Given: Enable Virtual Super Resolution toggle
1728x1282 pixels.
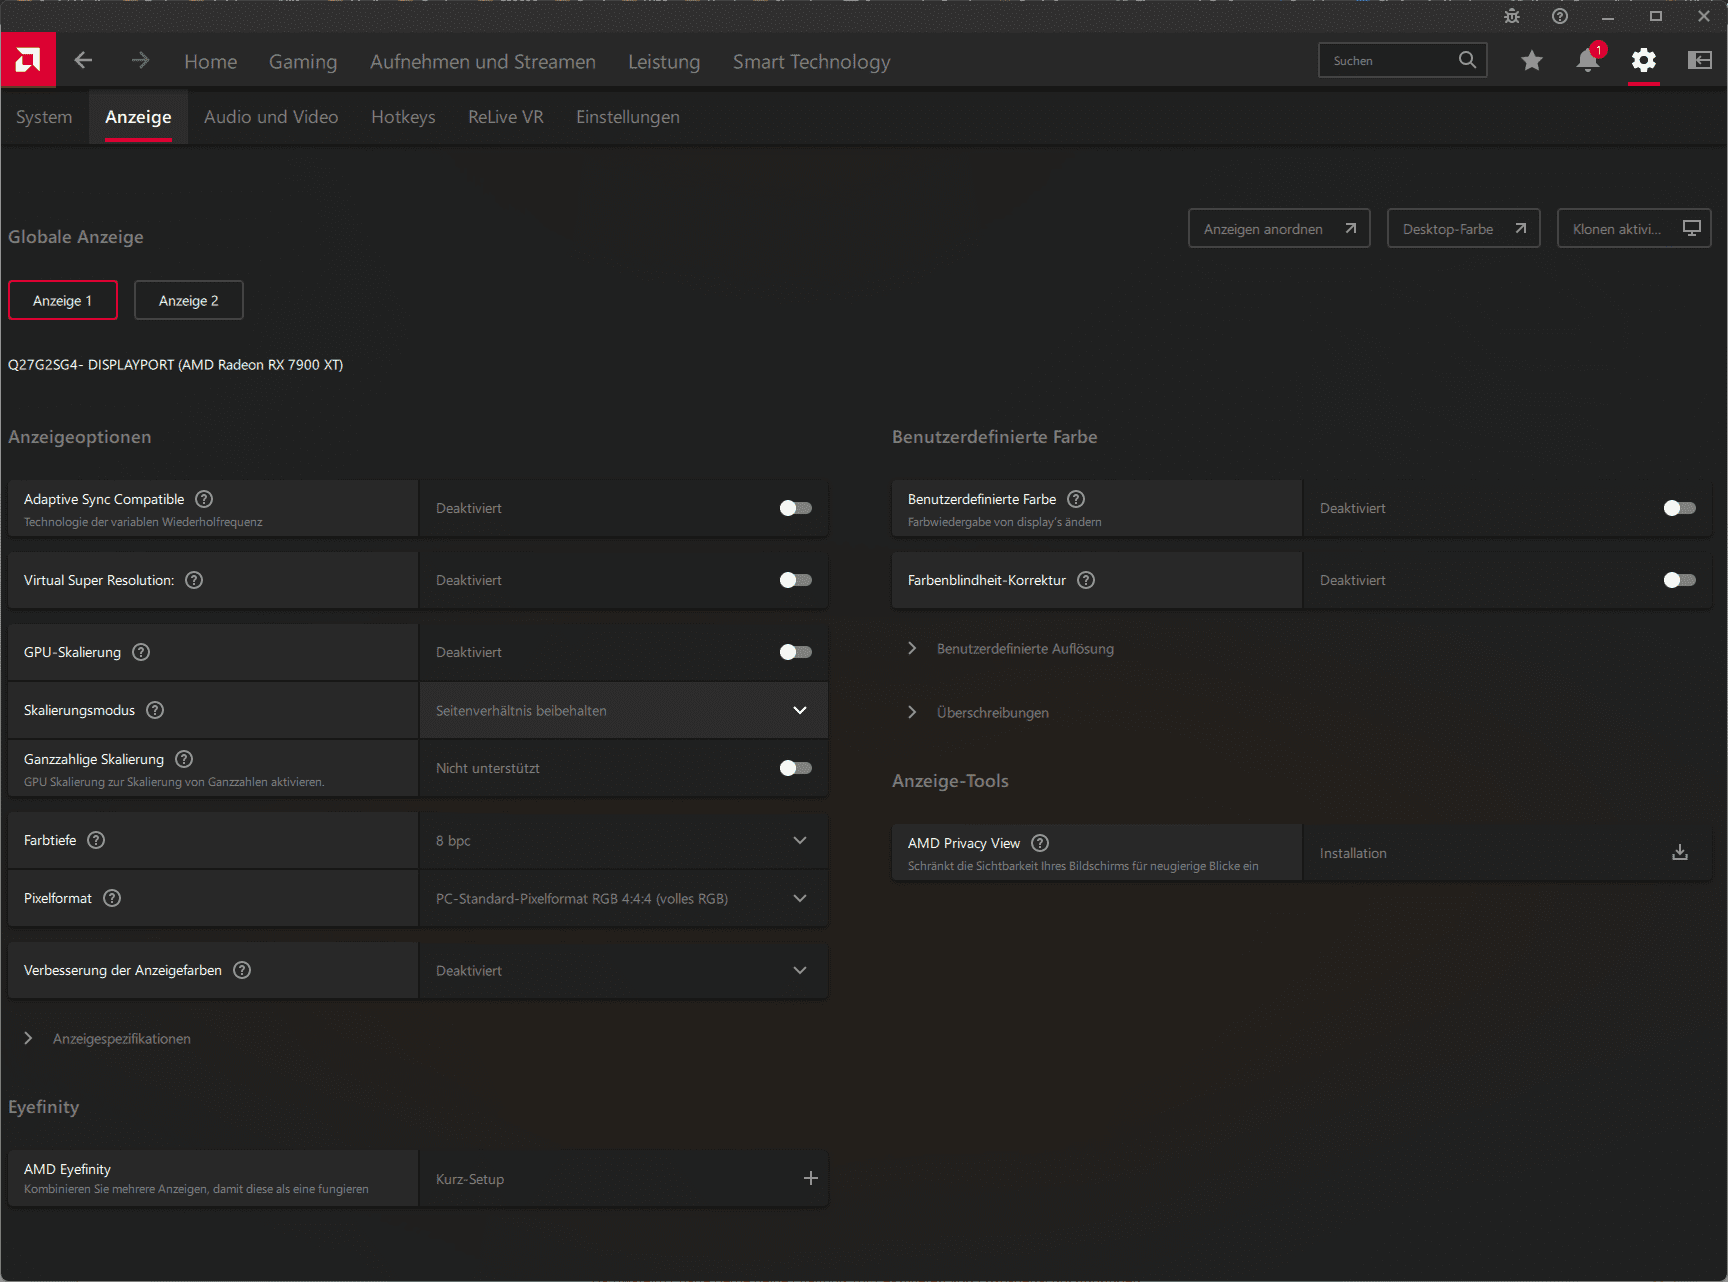Looking at the screenshot, I should click(x=796, y=580).
